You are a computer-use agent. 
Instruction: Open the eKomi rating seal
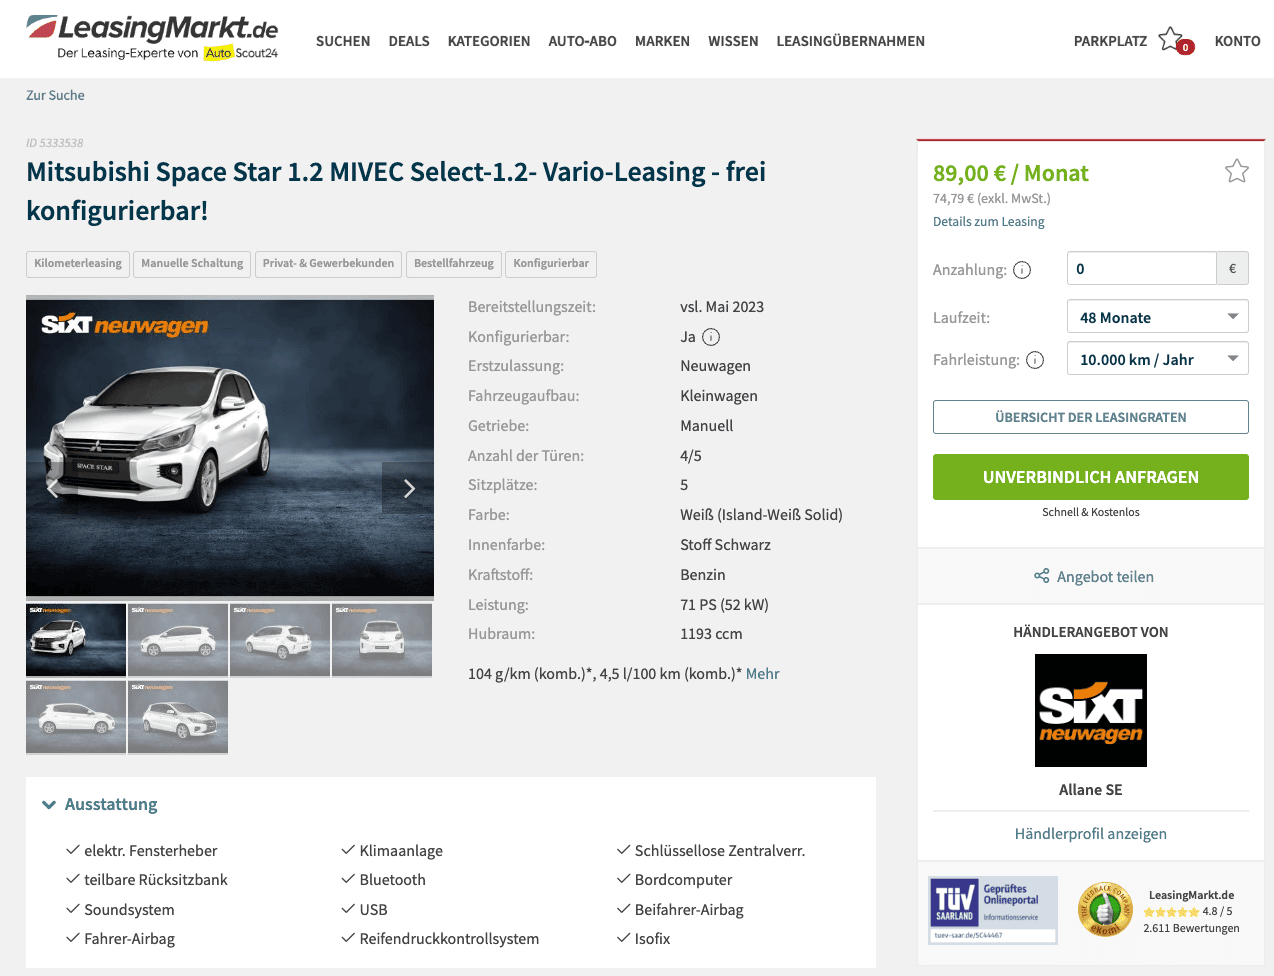click(1105, 910)
